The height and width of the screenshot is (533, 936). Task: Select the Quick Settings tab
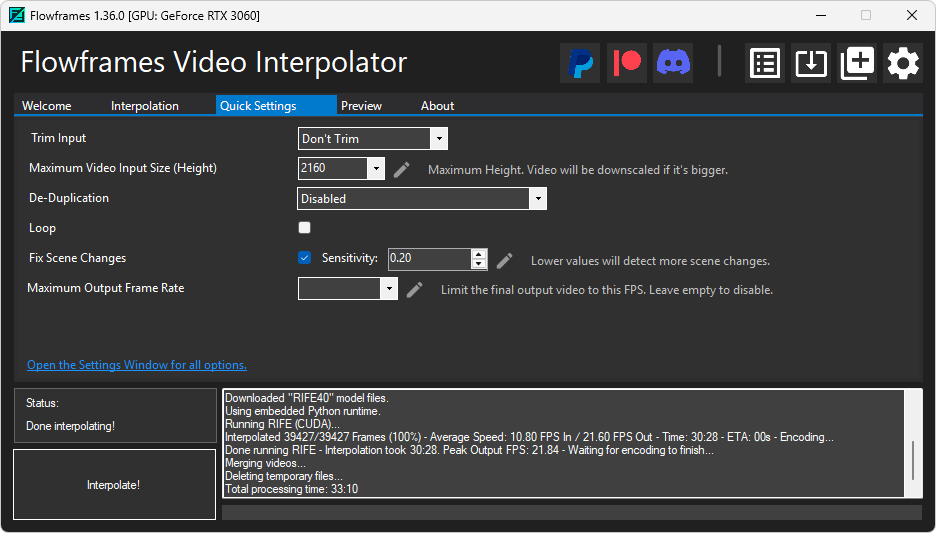276,105
